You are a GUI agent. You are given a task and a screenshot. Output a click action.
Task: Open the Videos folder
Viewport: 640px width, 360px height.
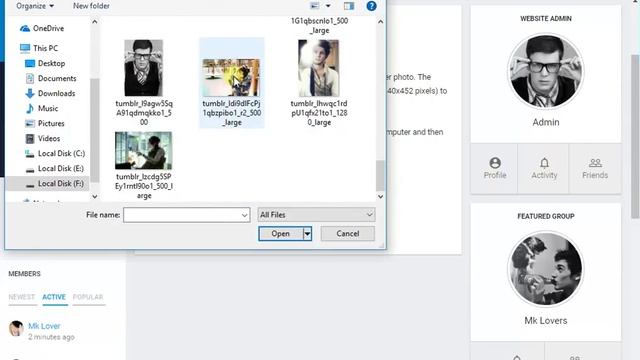(x=49, y=138)
